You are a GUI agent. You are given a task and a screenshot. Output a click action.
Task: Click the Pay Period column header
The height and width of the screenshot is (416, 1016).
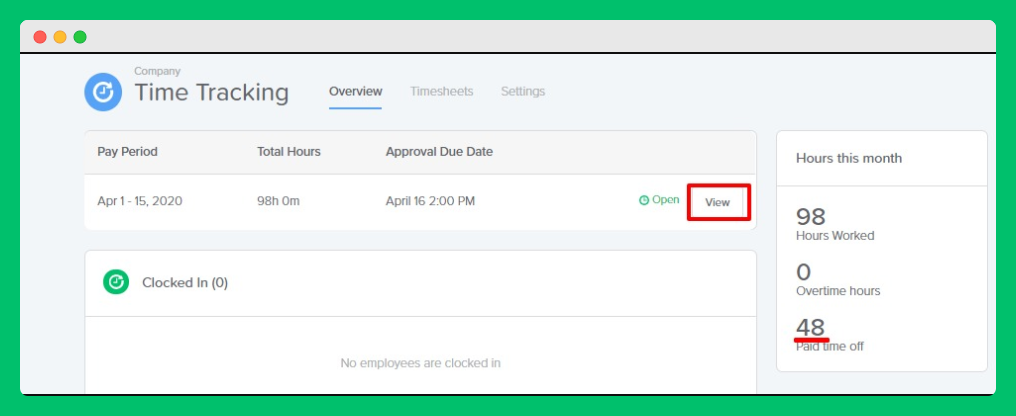click(x=128, y=152)
